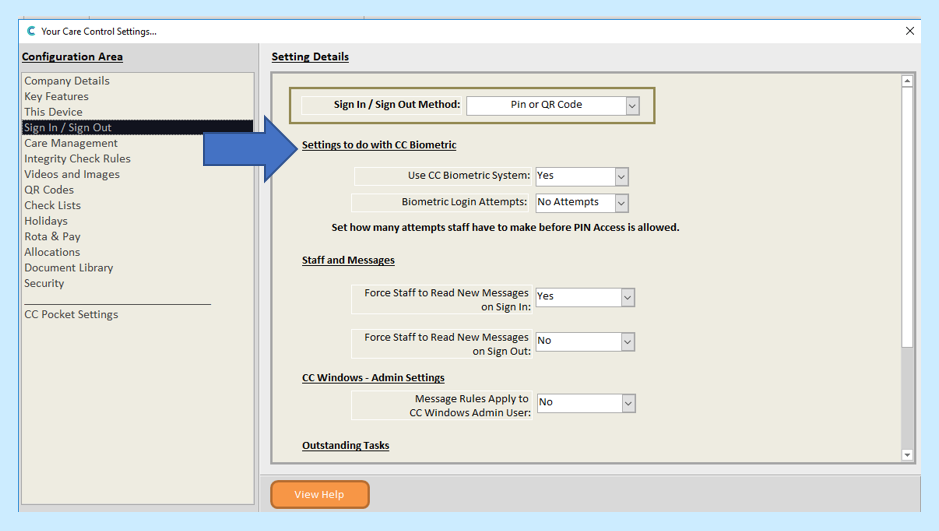Open CC Pocket Settings
This screenshot has width=939, height=531.
(x=71, y=314)
